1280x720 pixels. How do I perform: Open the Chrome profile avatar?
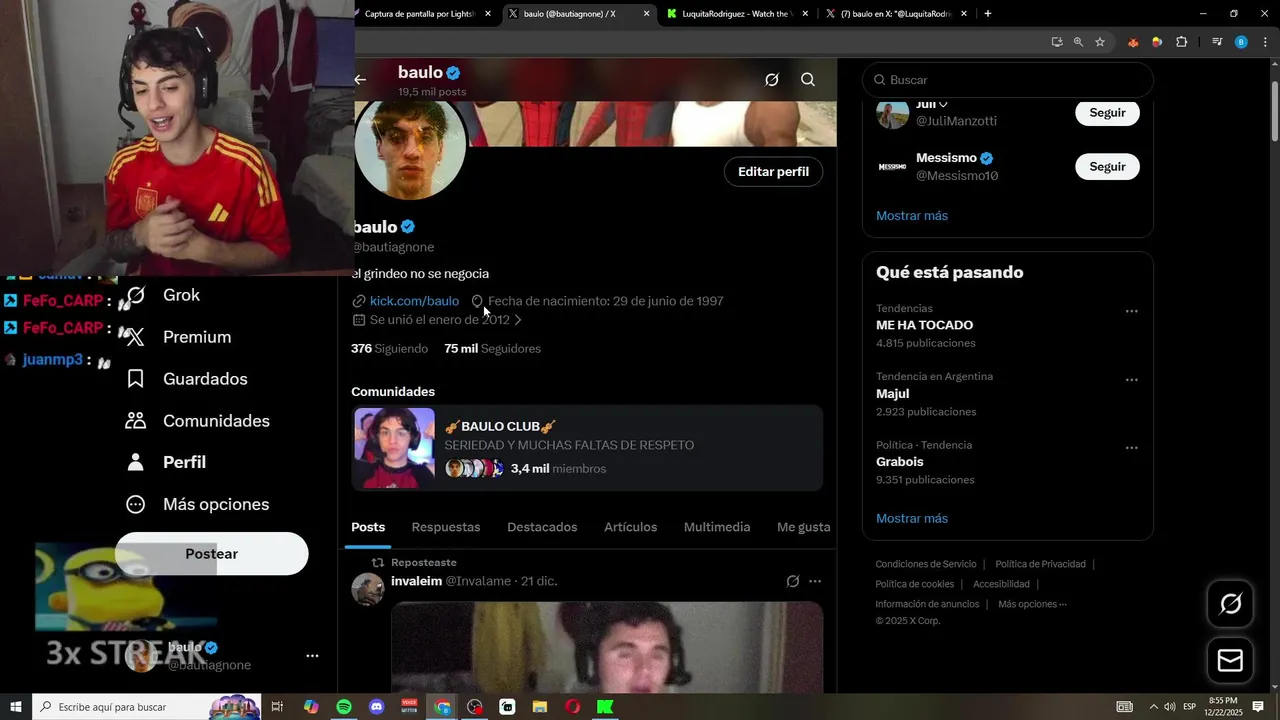coord(1241,42)
